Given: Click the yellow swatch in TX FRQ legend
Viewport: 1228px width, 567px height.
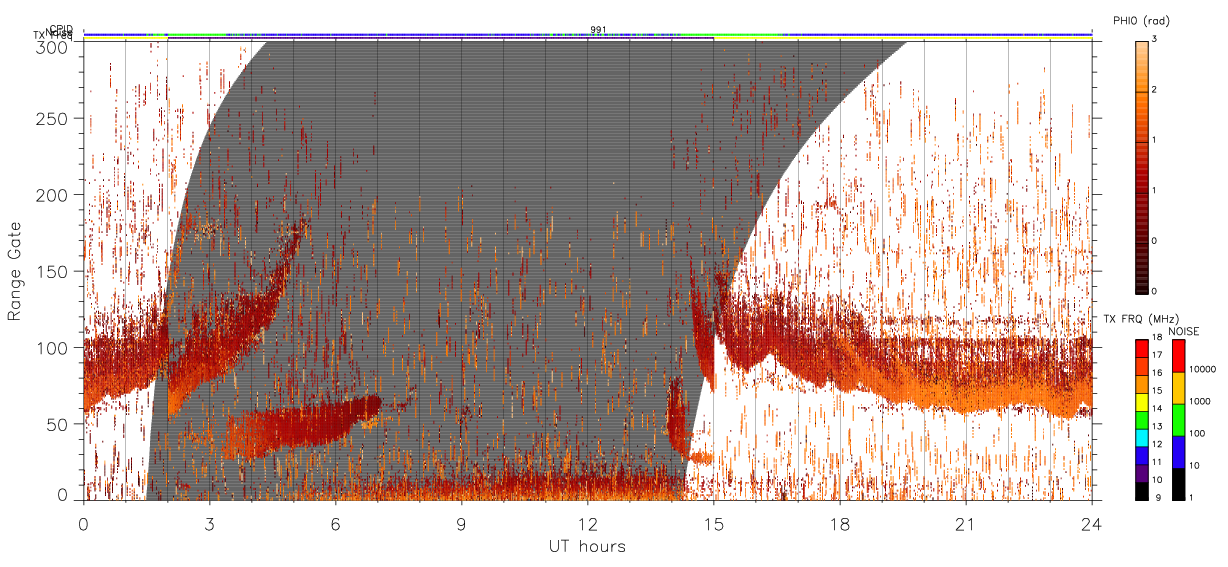Looking at the screenshot, I should point(1141,402).
